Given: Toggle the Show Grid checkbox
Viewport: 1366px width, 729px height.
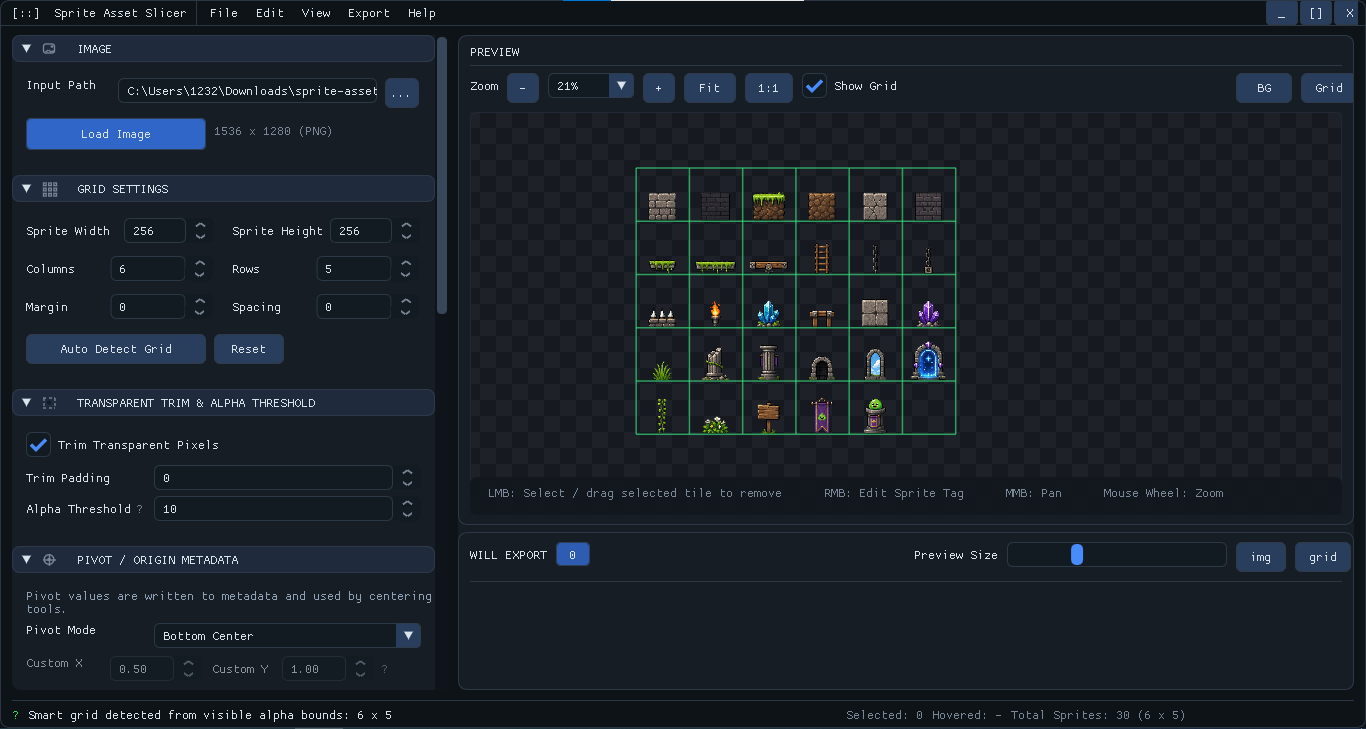Looking at the screenshot, I should tap(815, 87).
